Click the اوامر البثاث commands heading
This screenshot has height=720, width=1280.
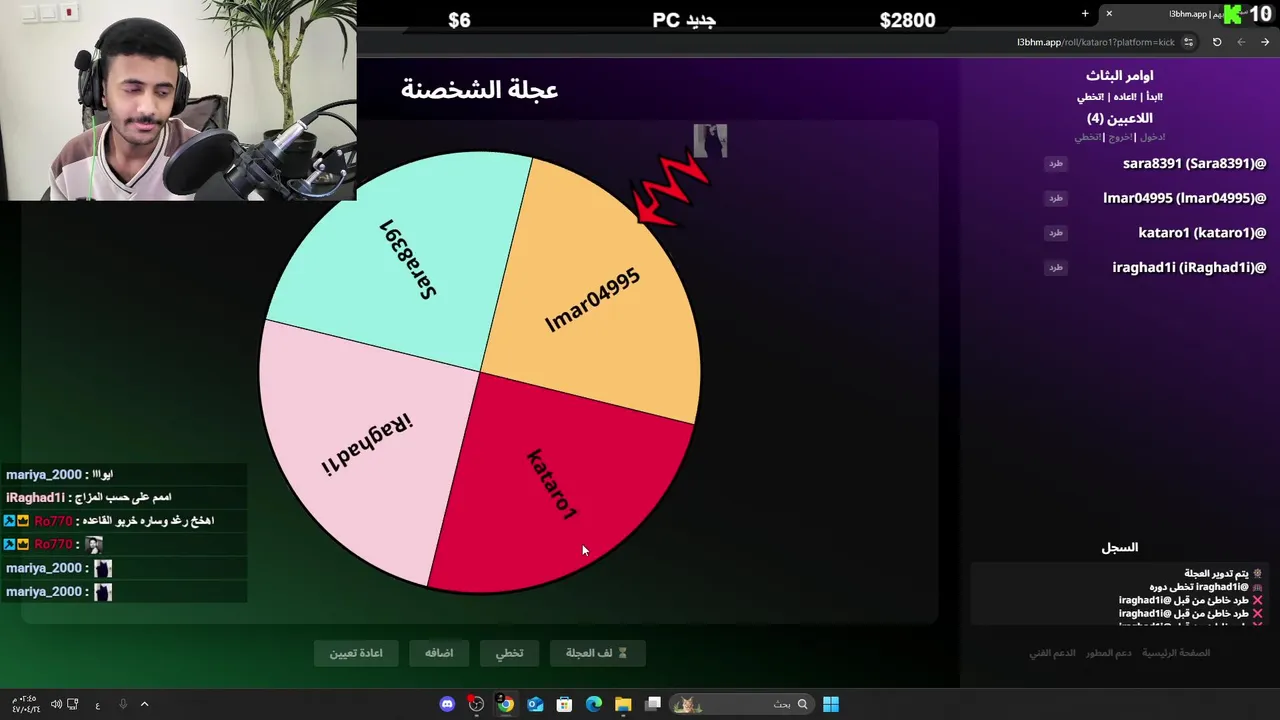coord(1120,76)
